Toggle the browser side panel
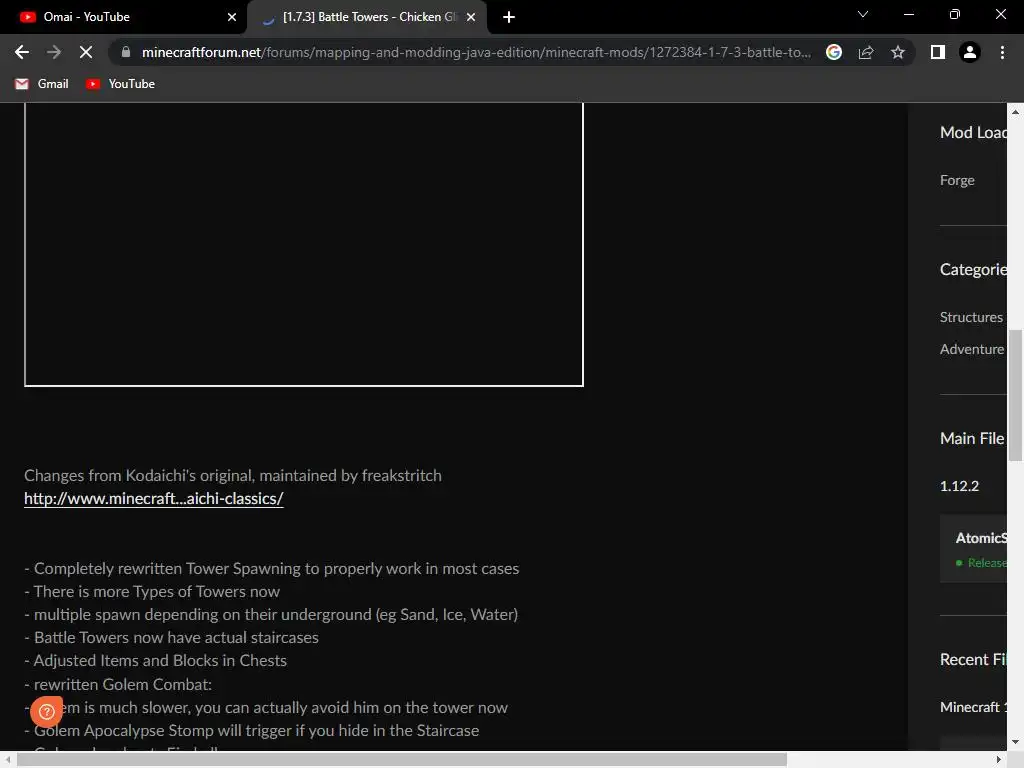This screenshot has width=1024, height=768. 938,52
